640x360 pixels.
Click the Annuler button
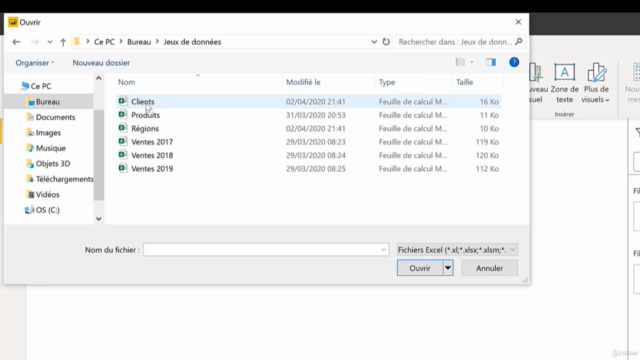[x=489, y=268]
